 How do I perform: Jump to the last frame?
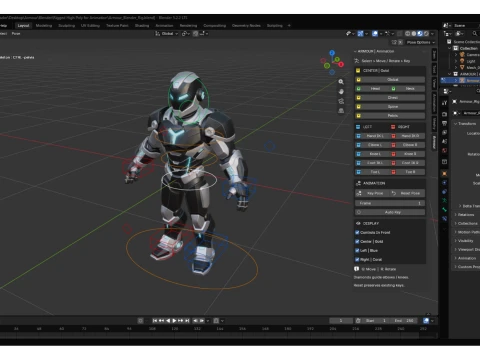[x=187, y=321]
